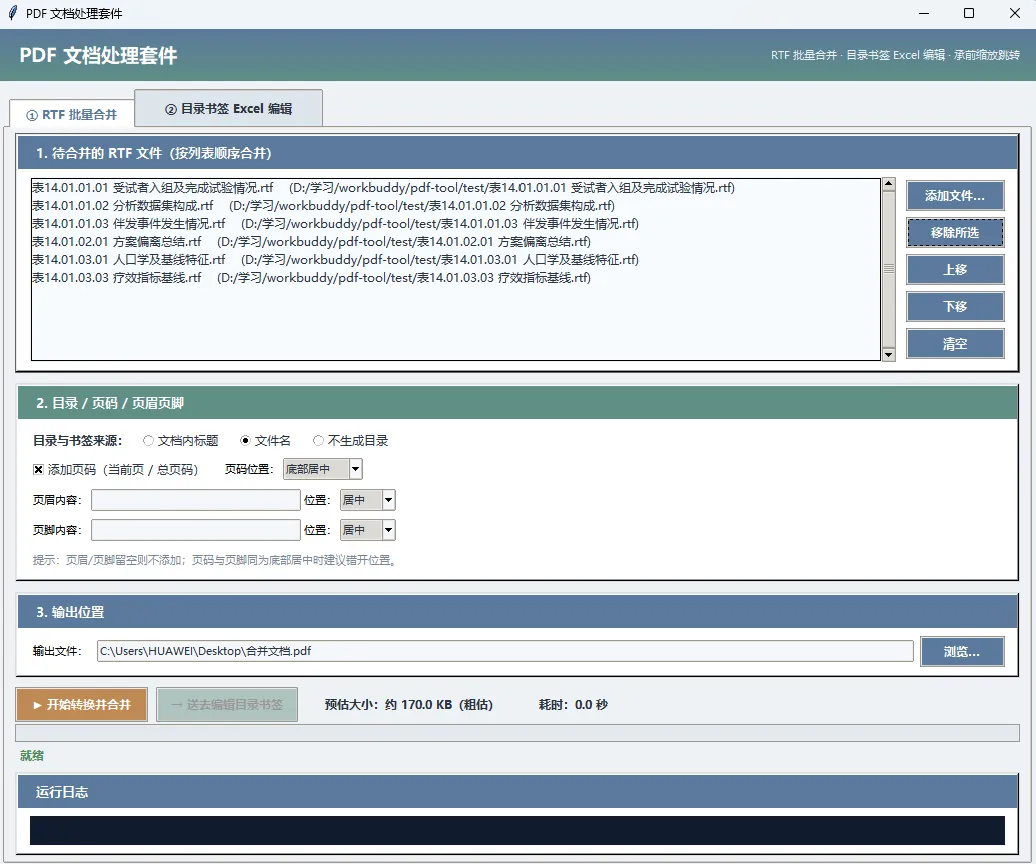The height and width of the screenshot is (864, 1036).
Task: Click the 送去编辑目录书签 button
Action: (227, 704)
